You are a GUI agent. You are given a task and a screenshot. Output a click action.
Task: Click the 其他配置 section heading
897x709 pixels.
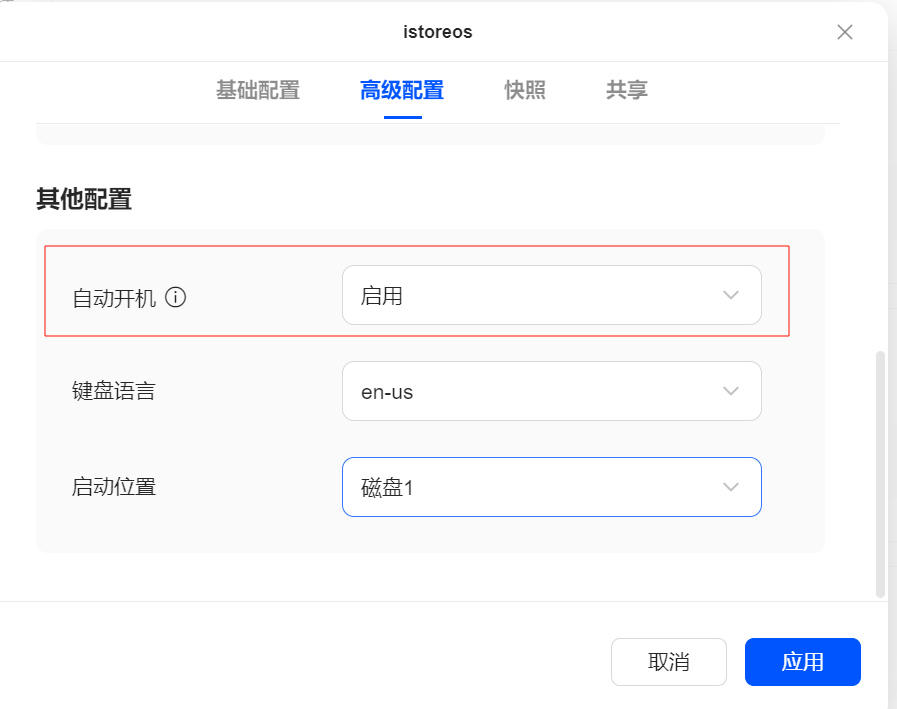[x=84, y=199]
